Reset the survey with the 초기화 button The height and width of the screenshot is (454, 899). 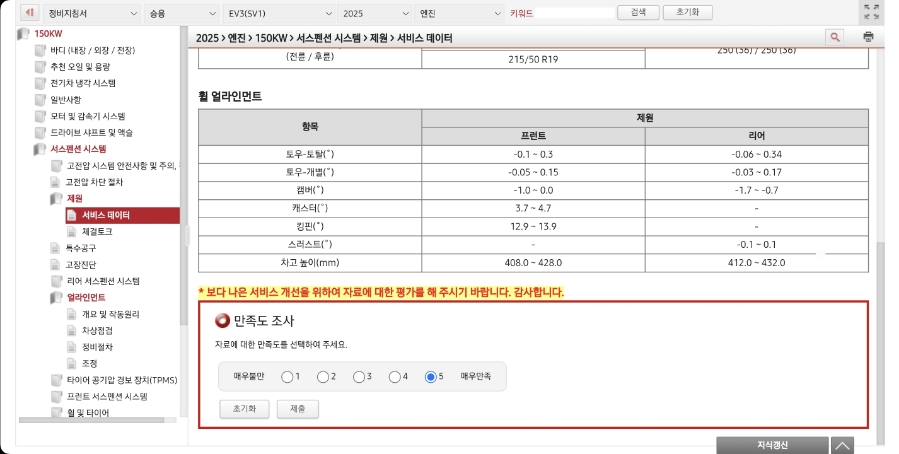[x=244, y=409]
